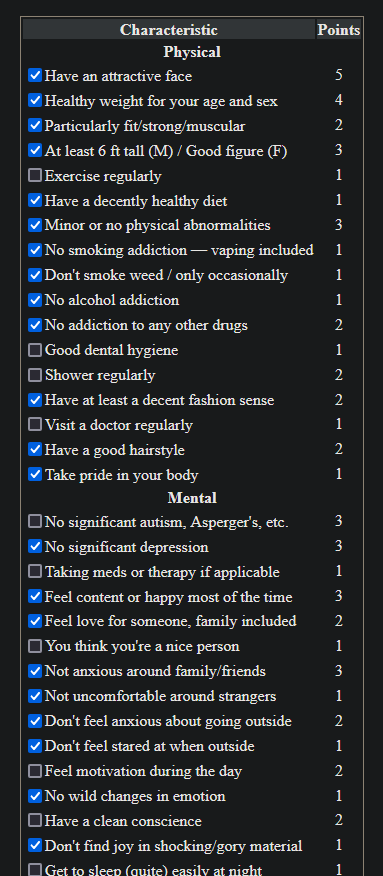
Task: Check 'No significant autism, Asperger's, etc.'
Action: pos(35,522)
